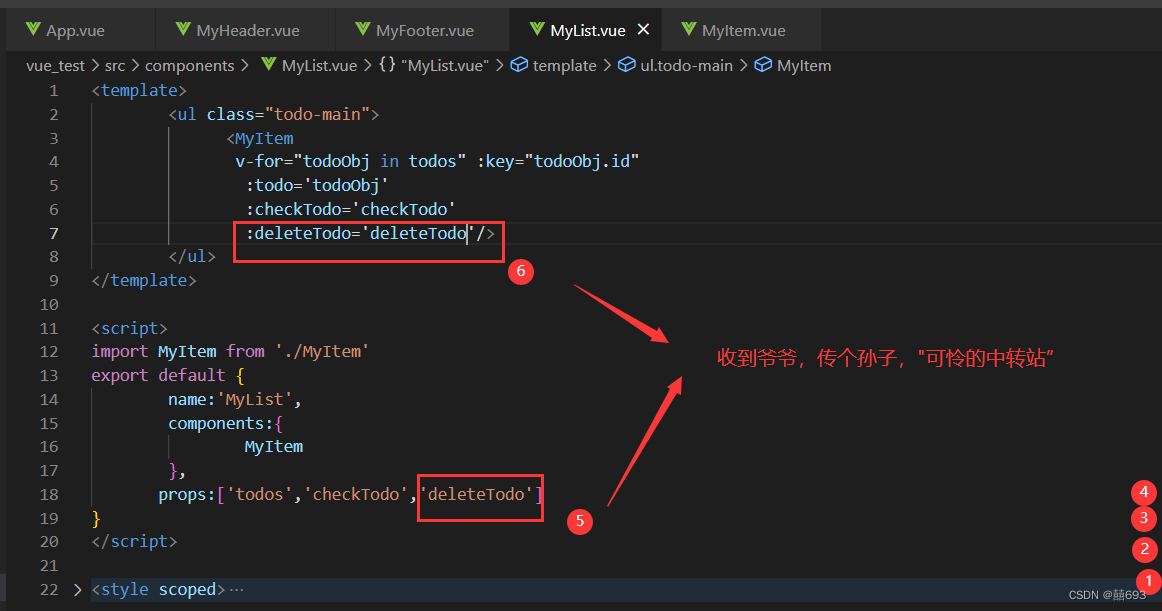This screenshot has height=611, width=1162.
Task: Click the Vue icon on MyFooter.vue tab
Action: point(361,29)
